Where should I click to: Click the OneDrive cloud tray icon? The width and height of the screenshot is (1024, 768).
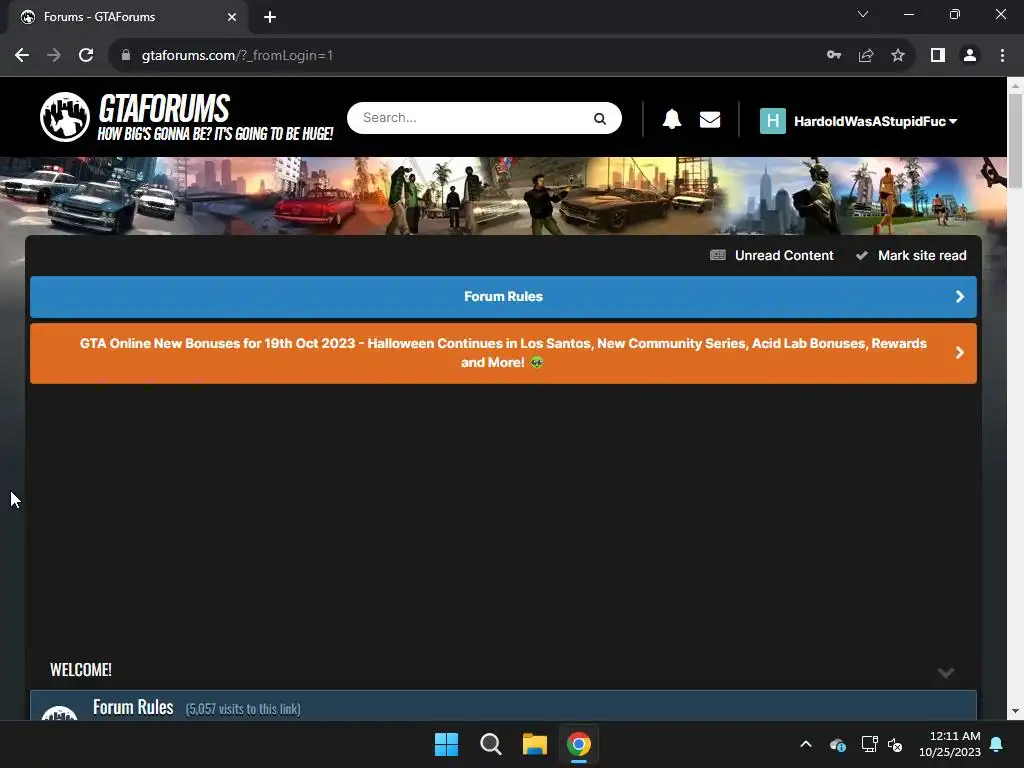point(838,744)
